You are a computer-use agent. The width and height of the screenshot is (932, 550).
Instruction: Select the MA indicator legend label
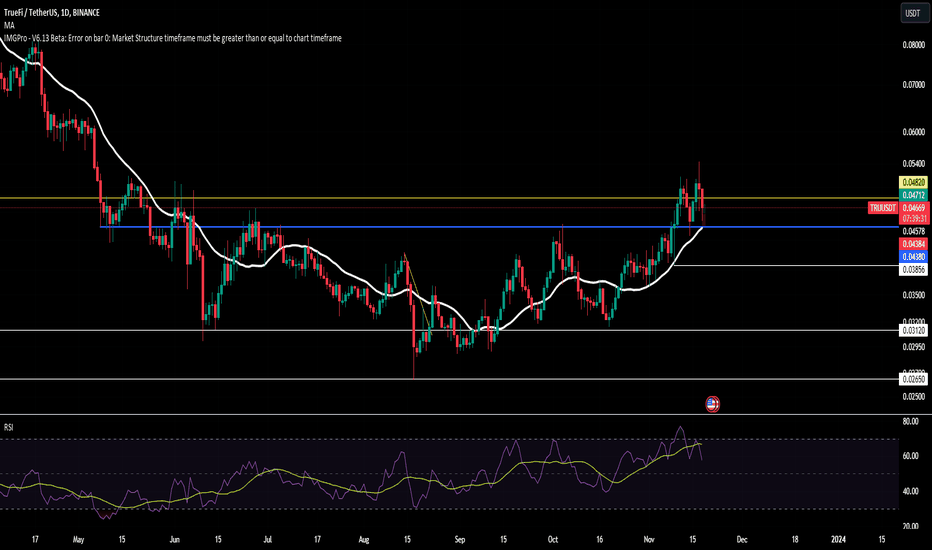[9, 25]
